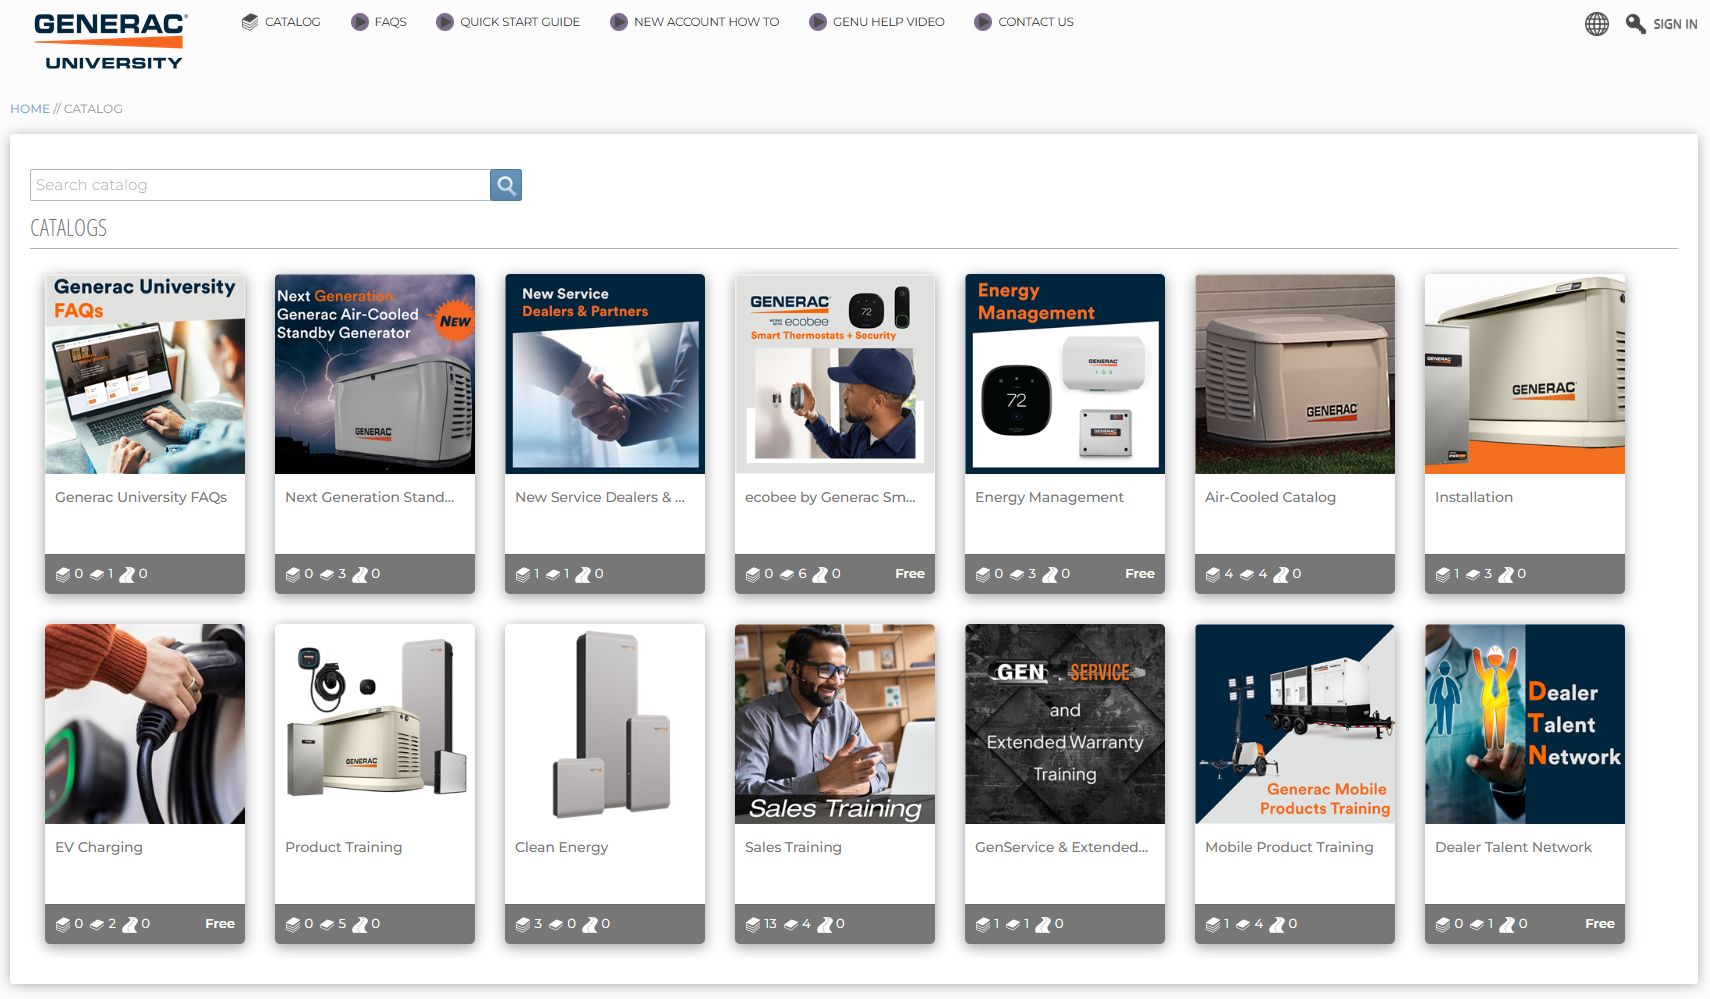
Task: Open Dealer Talent Network thumbnail
Action: tap(1525, 724)
